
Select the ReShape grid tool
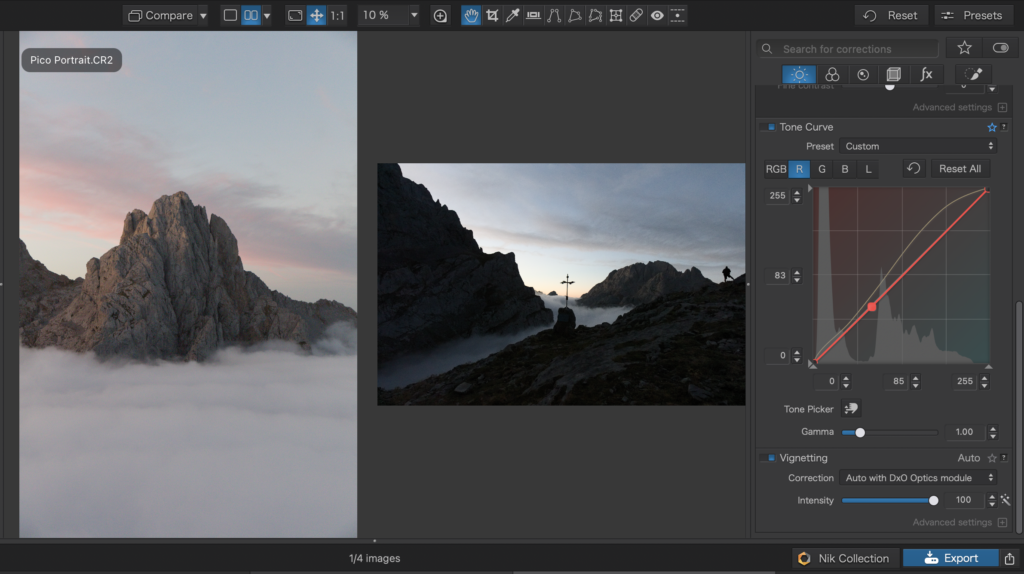coord(616,15)
